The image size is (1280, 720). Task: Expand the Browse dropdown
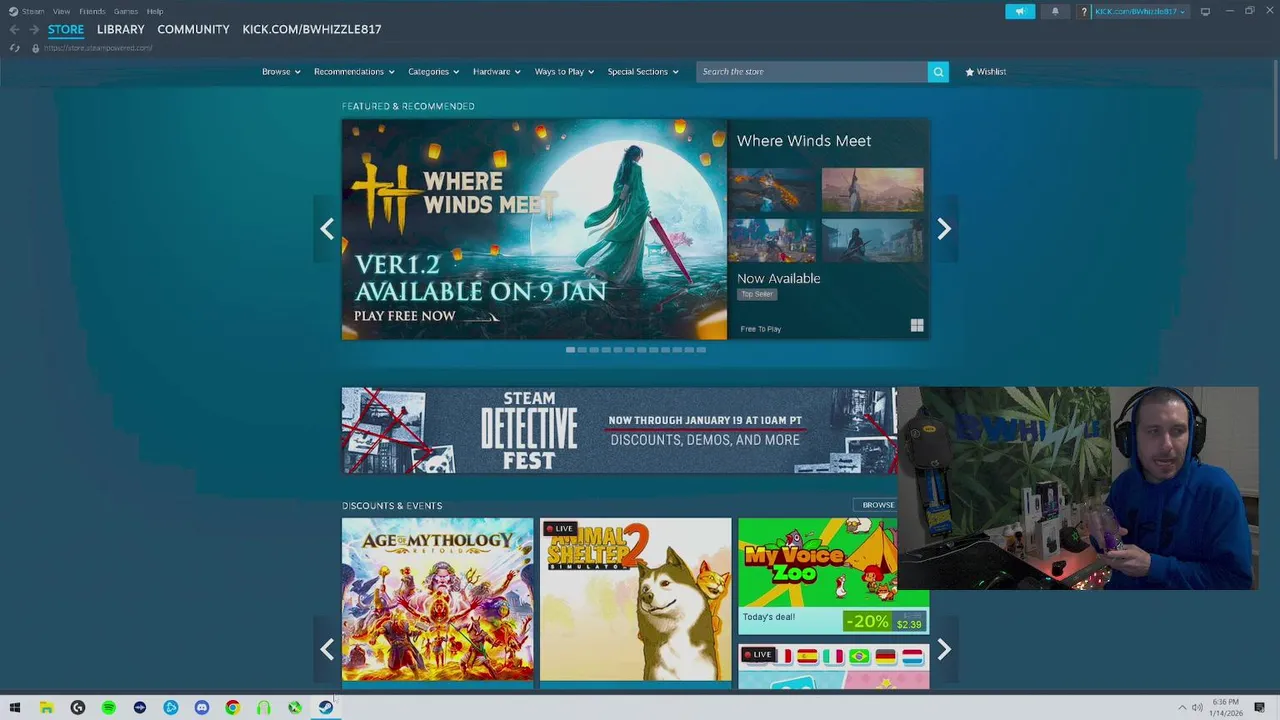[281, 72]
